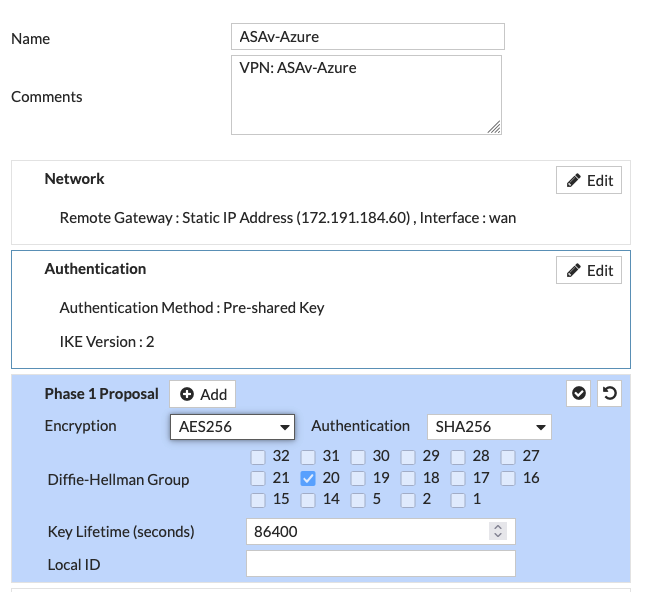Click the Local ID input field
This screenshot has width=652, height=592.
[380, 564]
